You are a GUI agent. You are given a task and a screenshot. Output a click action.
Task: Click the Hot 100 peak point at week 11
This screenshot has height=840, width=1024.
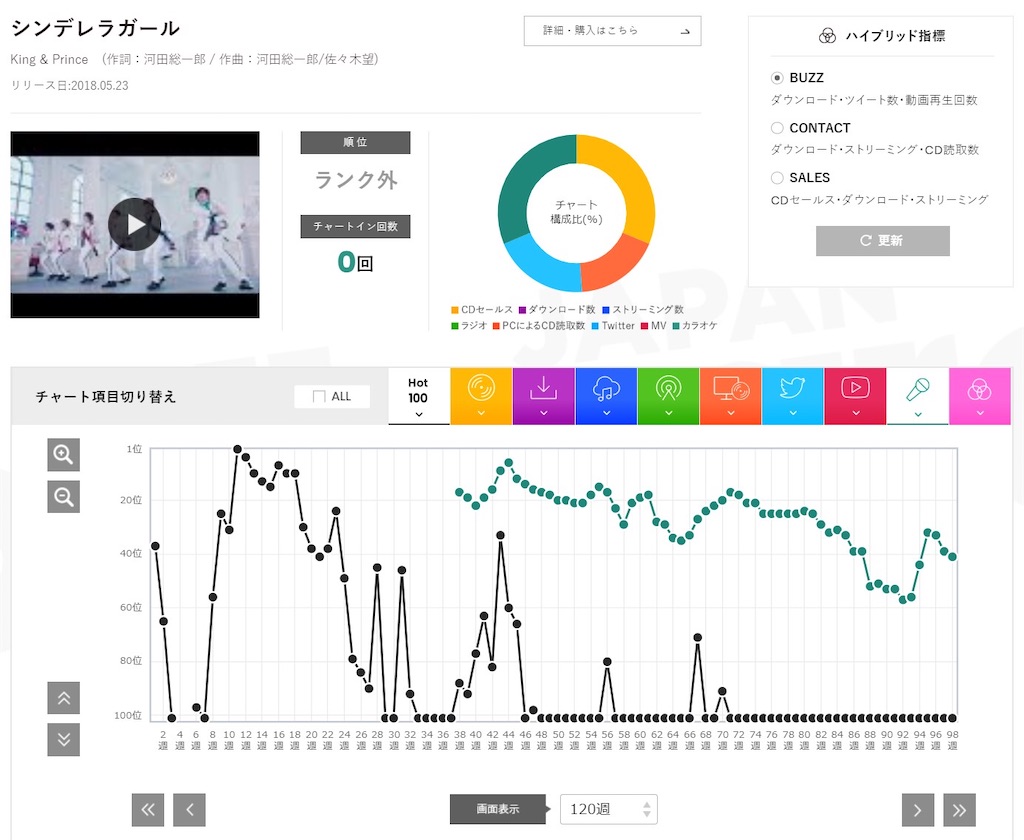point(237,449)
